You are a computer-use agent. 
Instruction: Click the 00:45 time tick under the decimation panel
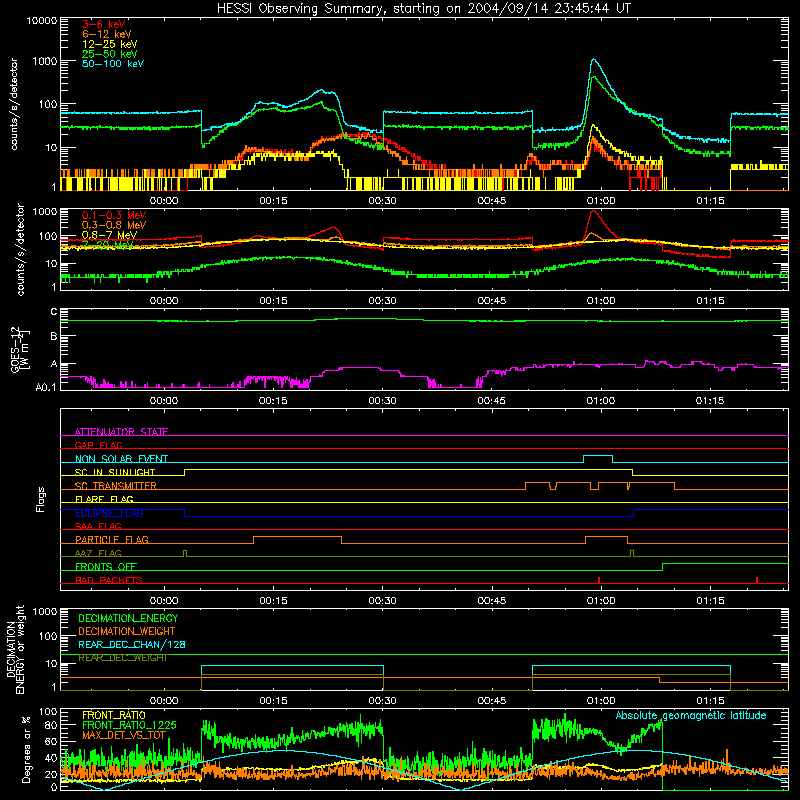point(491,701)
